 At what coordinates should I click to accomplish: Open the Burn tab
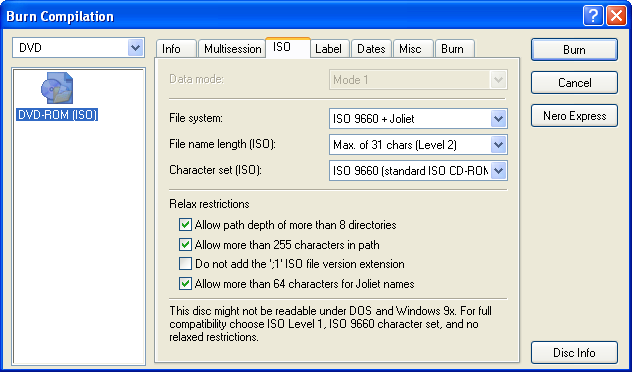[x=454, y=49]
